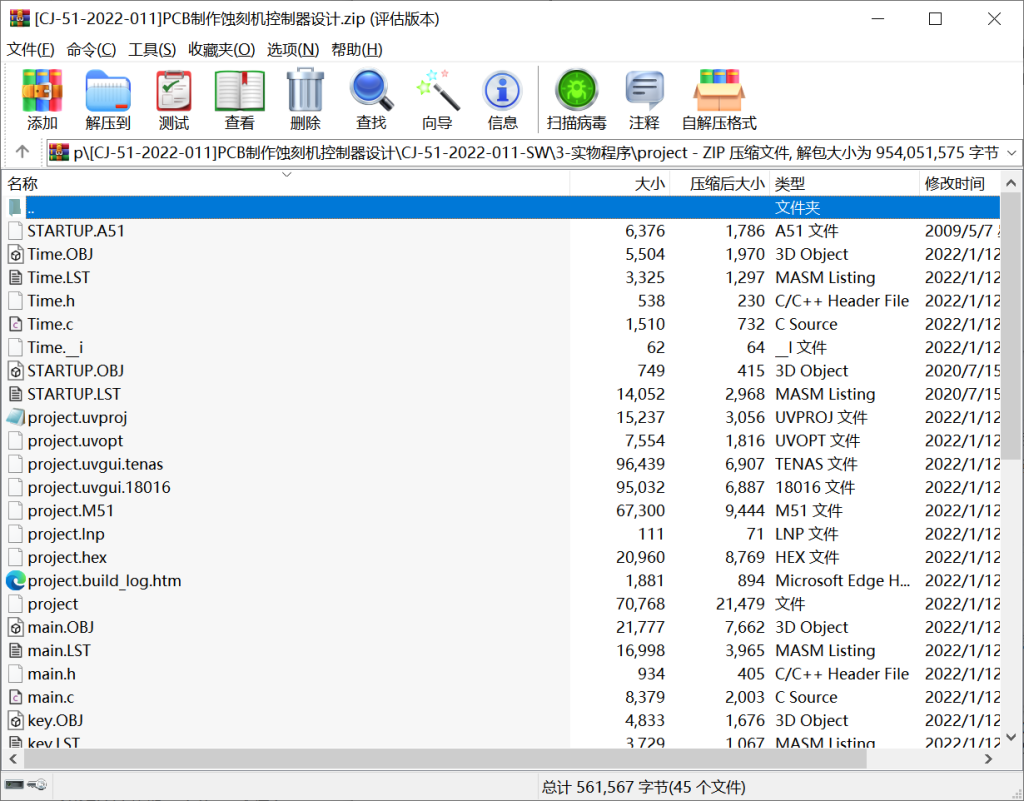The height and width of the screenshot is (801, 1024).
Task: Show archive Info (信息) icon
Action: (502, 100)
